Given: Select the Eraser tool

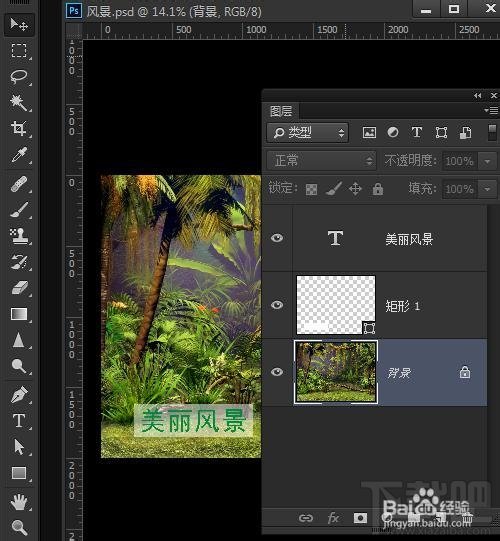Looking at the screenshot, I should coord(19,288).
